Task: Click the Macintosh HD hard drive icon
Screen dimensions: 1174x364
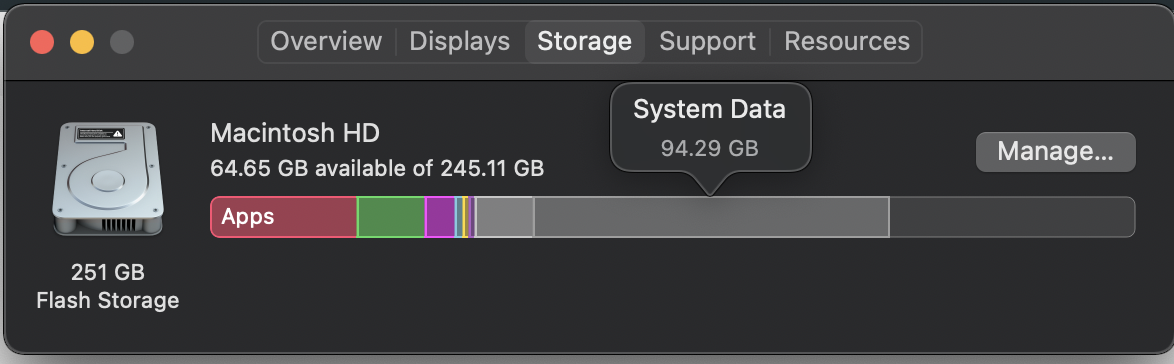Action: [108, 179]
